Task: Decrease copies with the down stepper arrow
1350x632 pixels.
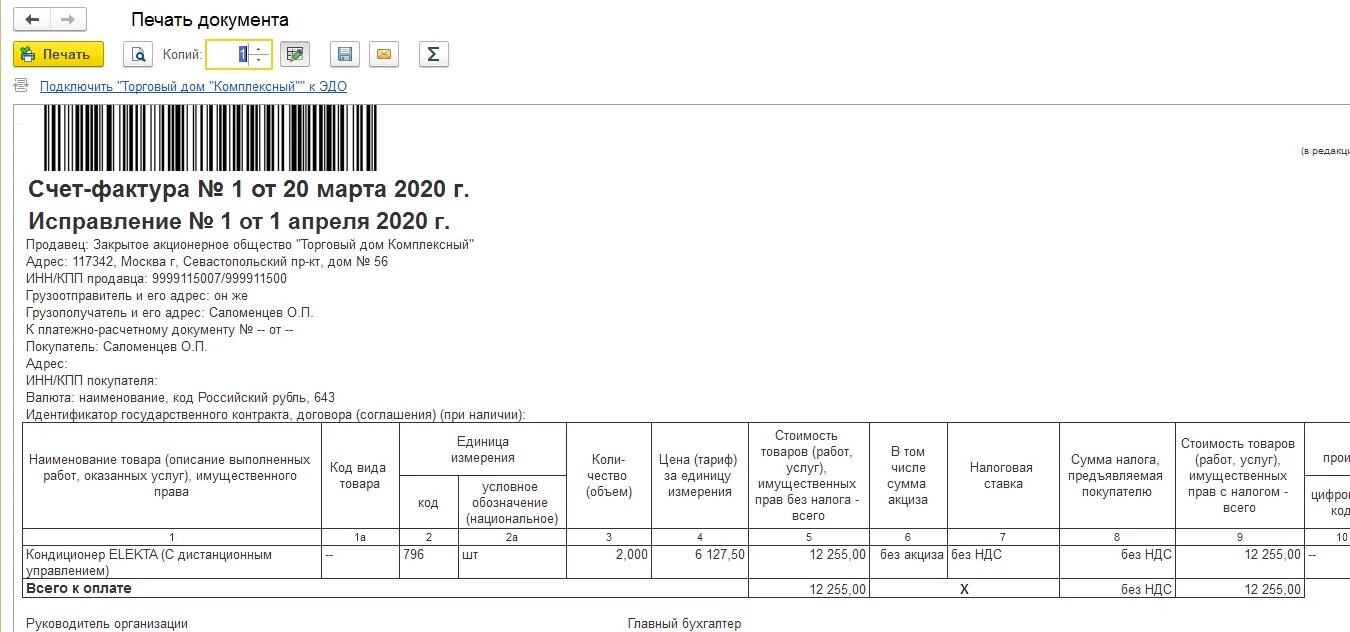Action: pos(259,61)
